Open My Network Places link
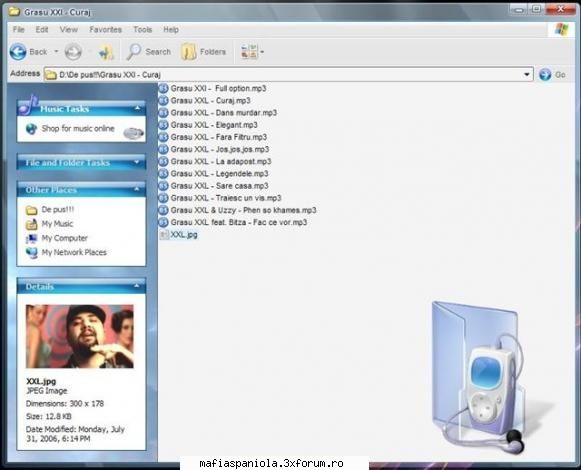 [x=74, y=252]
